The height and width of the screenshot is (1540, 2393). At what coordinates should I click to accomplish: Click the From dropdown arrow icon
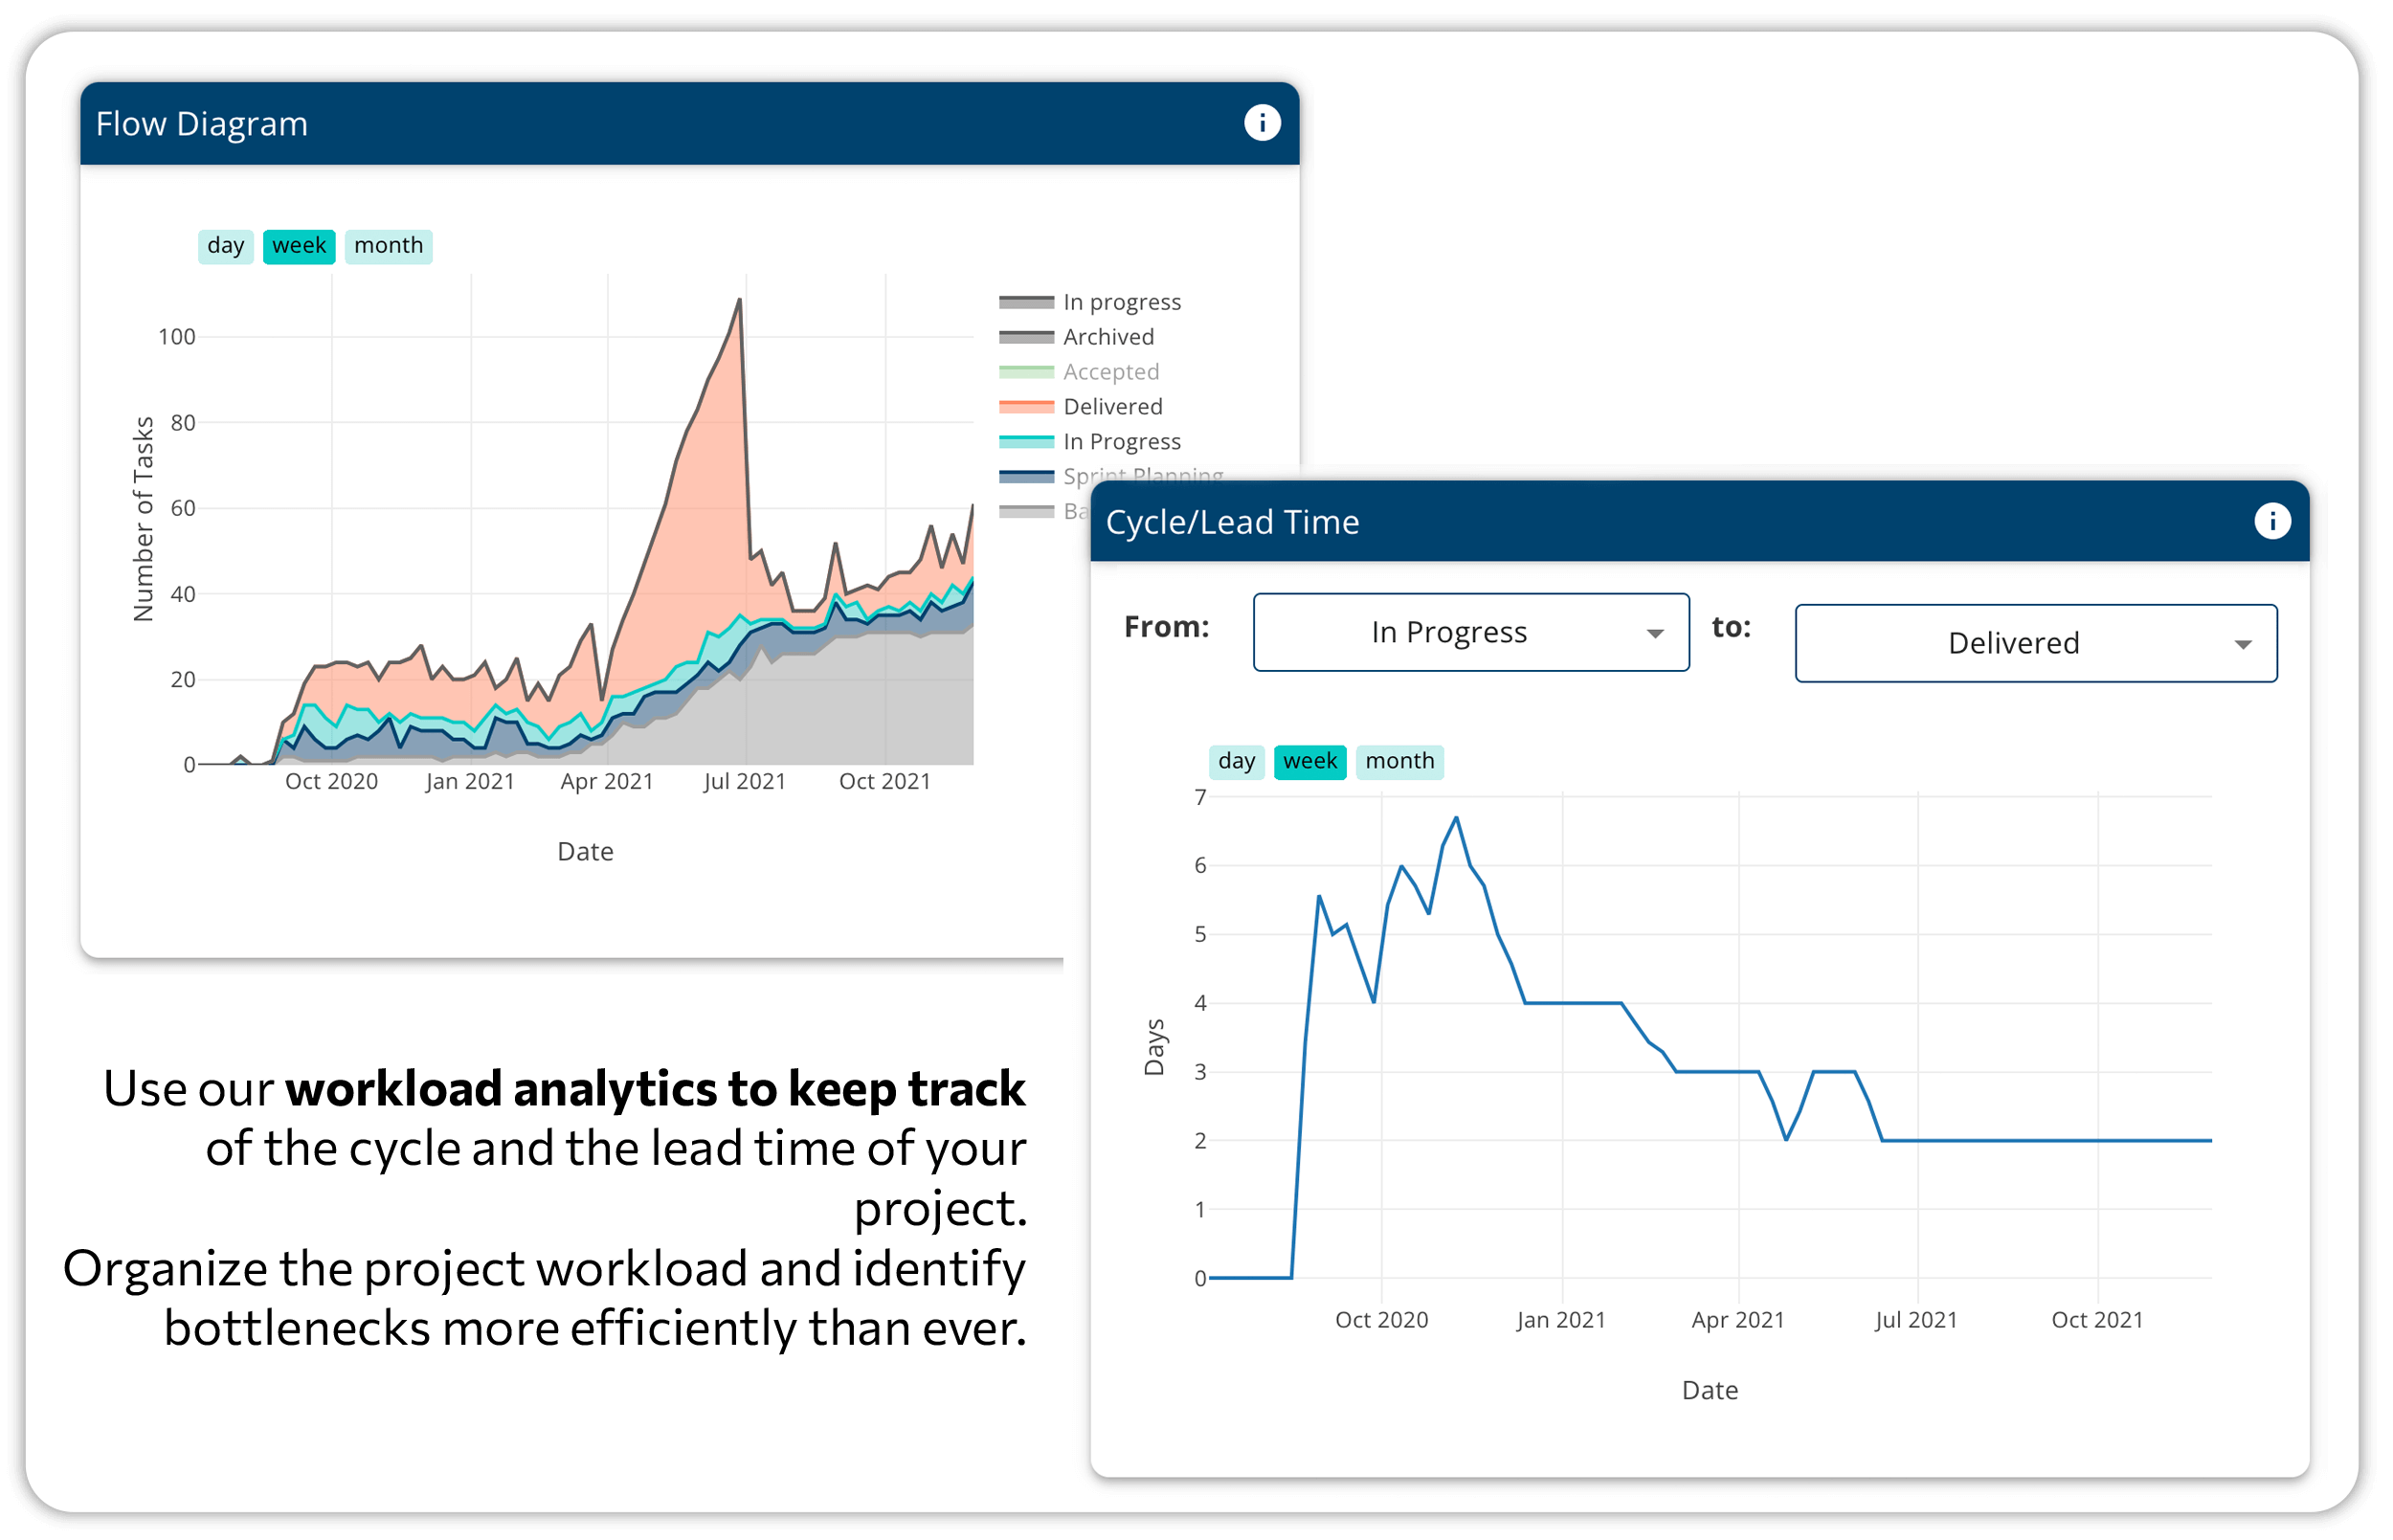1655,633
